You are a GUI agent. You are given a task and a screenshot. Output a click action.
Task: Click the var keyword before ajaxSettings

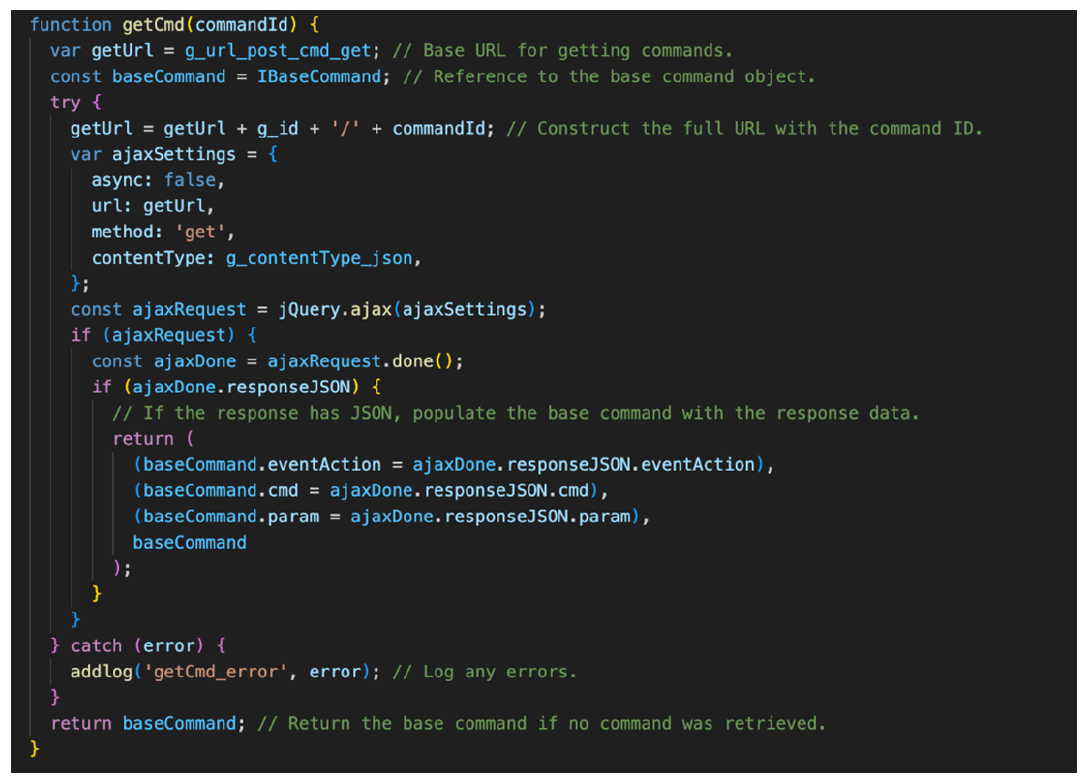(85, 154)
